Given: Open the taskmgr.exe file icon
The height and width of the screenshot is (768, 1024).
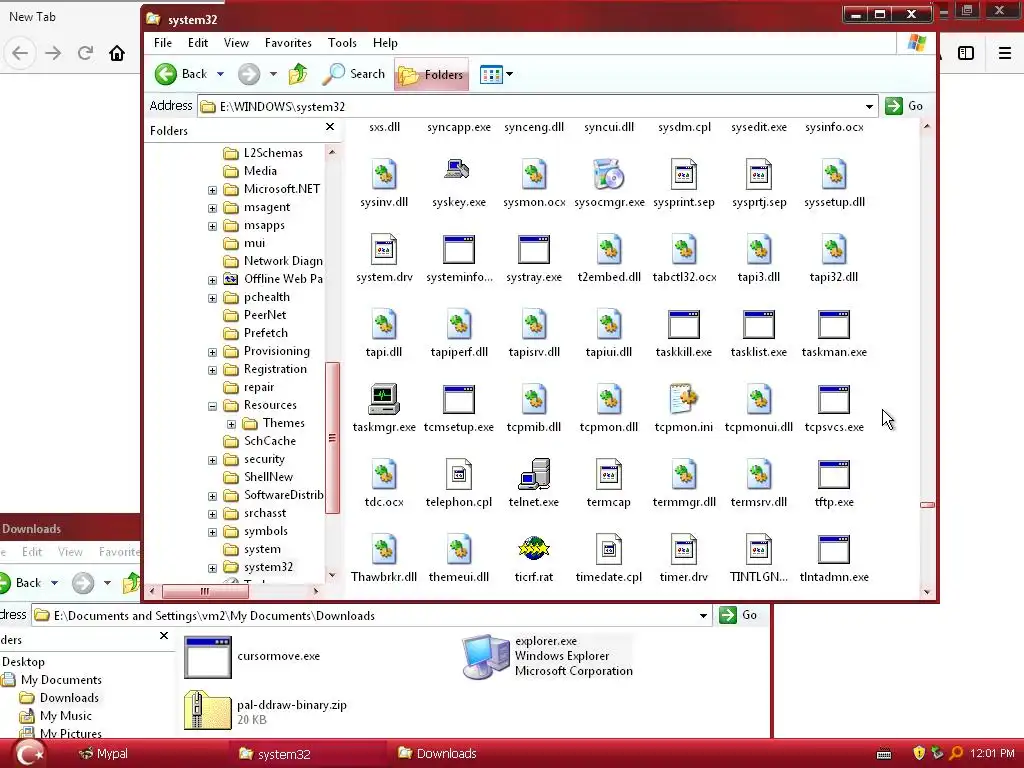Looking at the screenshot, I should (x=383, y=400).
